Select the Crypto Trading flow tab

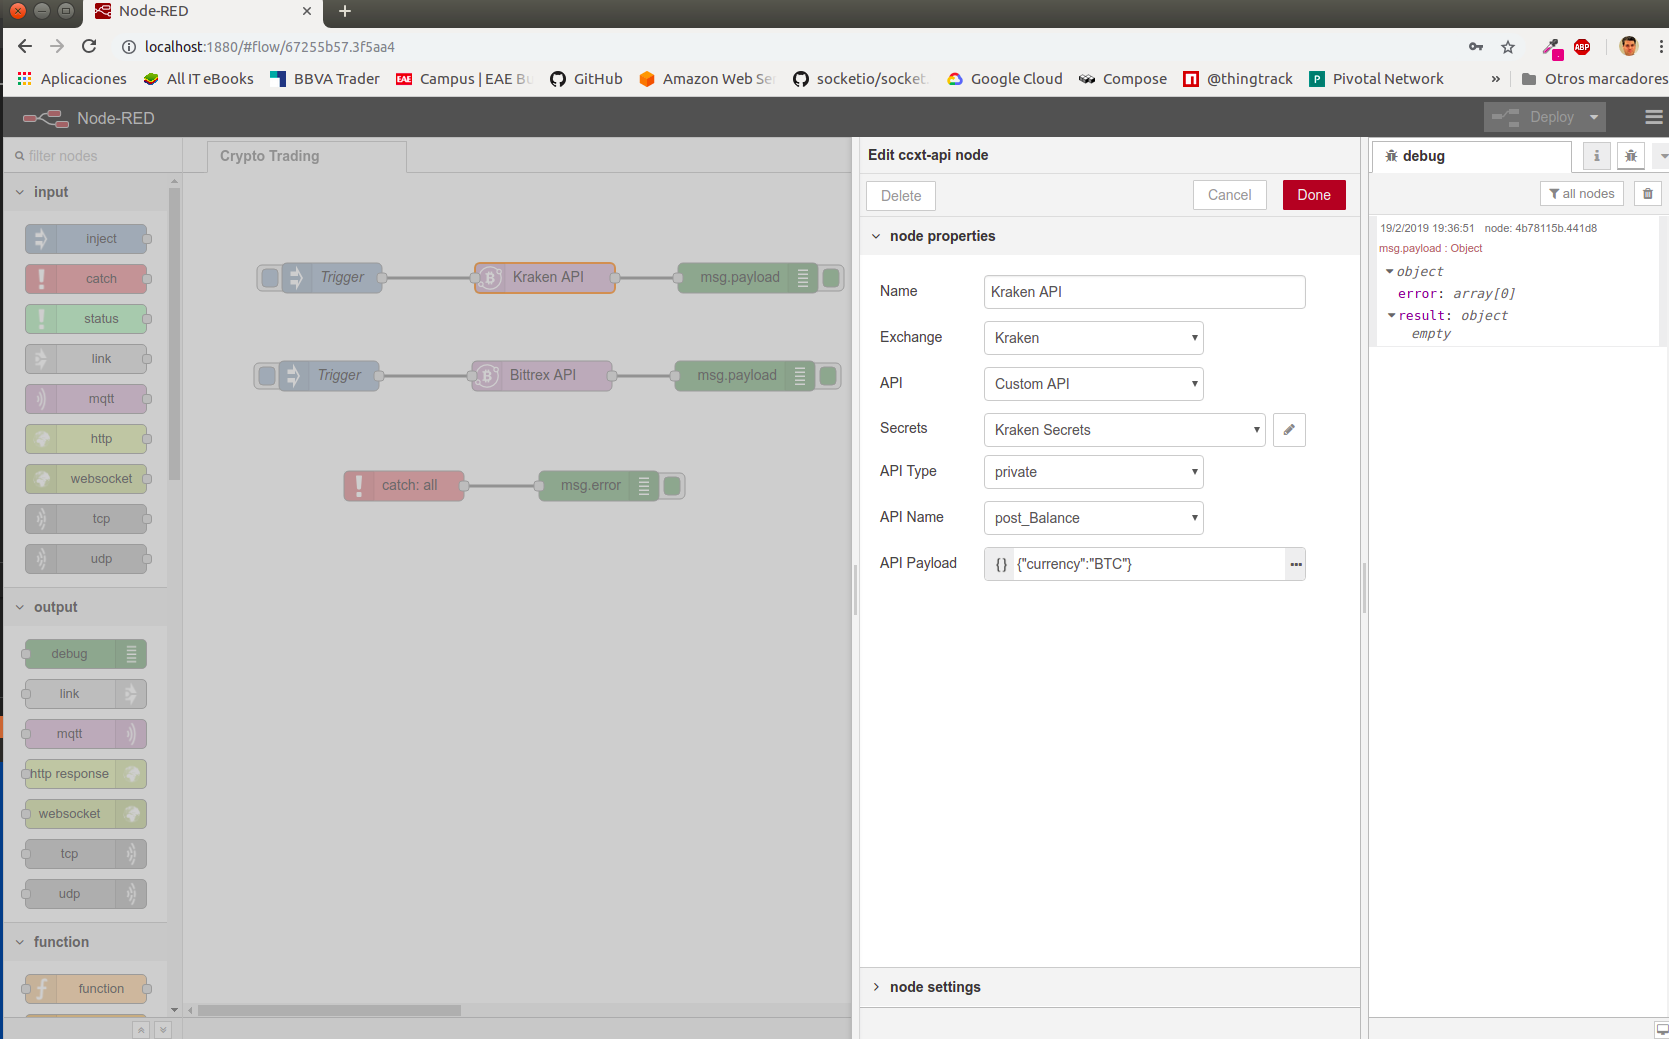(307, 156)
